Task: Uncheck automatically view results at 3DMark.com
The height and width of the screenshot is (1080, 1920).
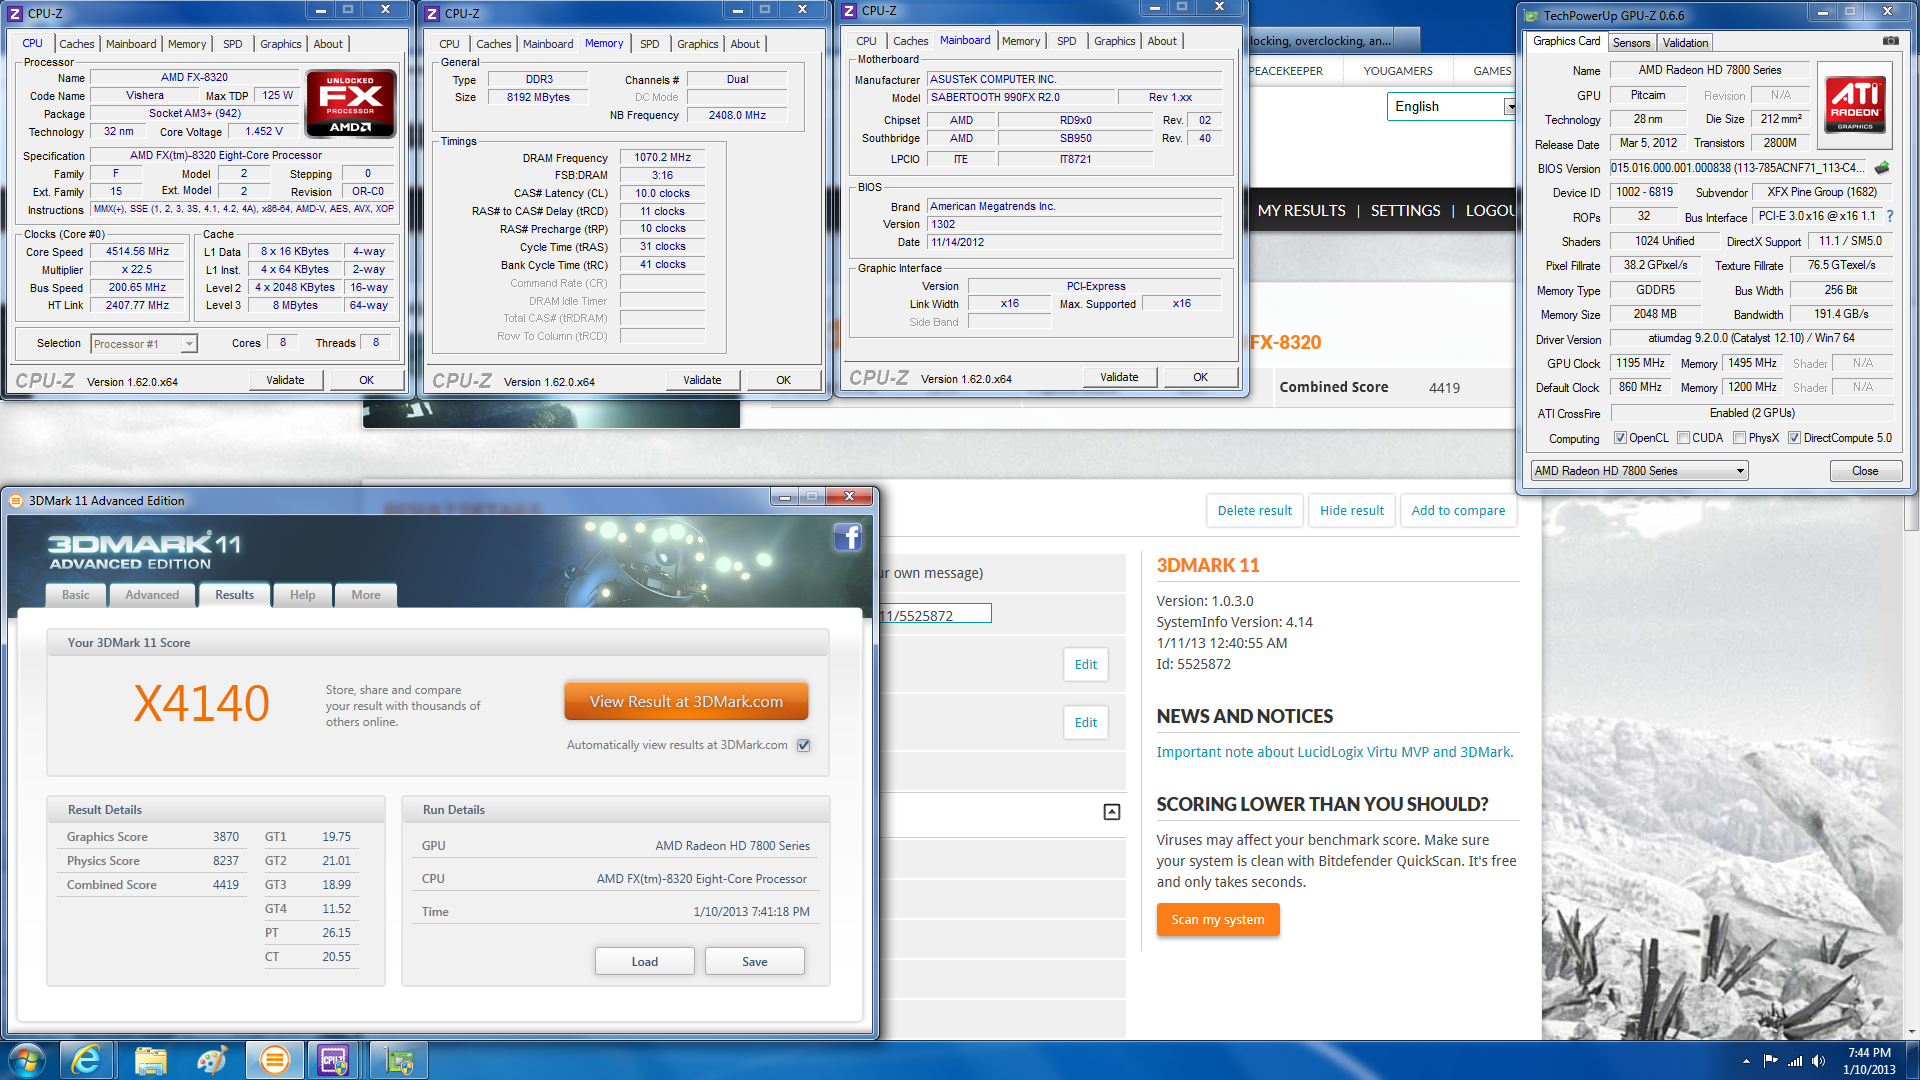Action: pos(804,745)
